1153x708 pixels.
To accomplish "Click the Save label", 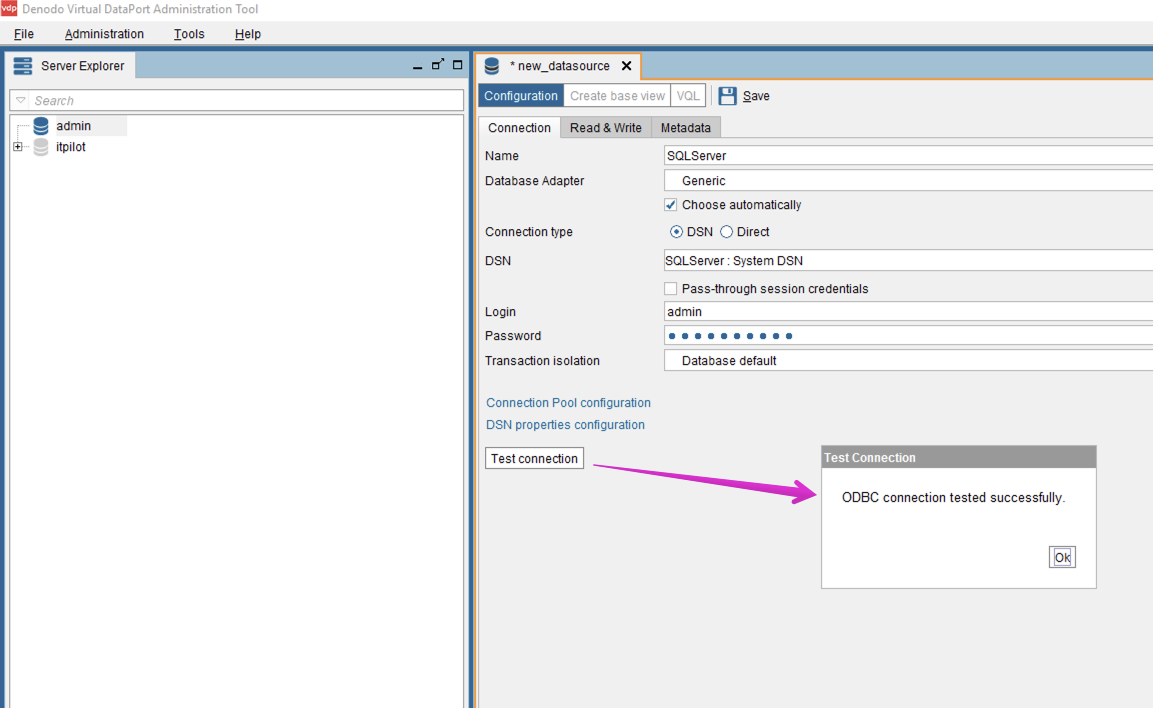I will 756,96.
